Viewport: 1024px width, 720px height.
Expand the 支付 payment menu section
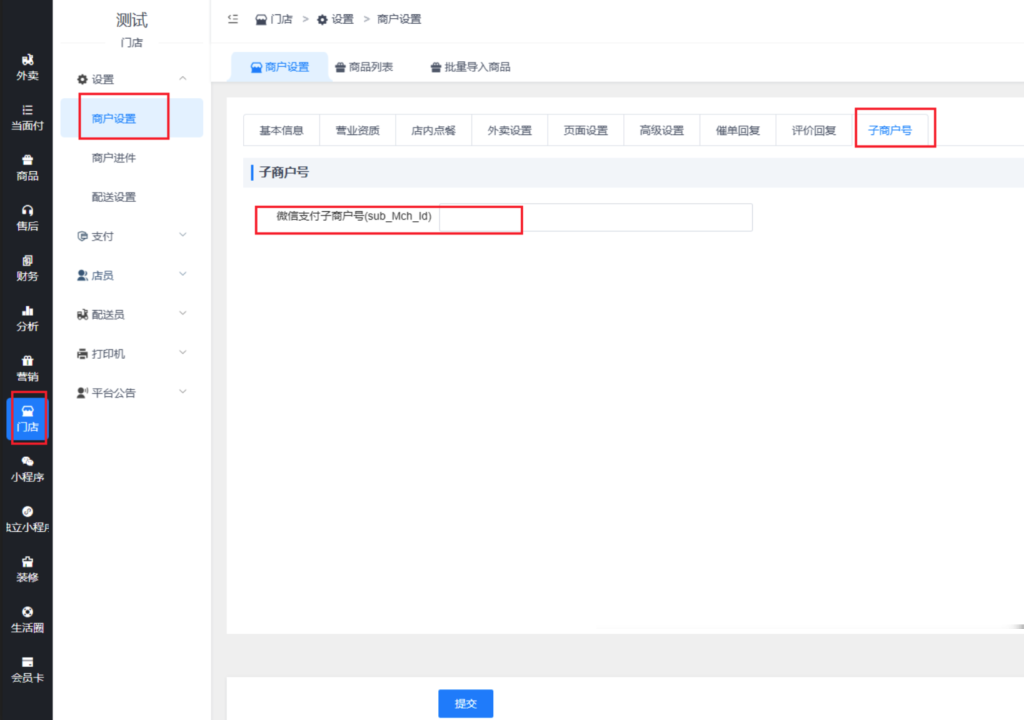point(132,236)
